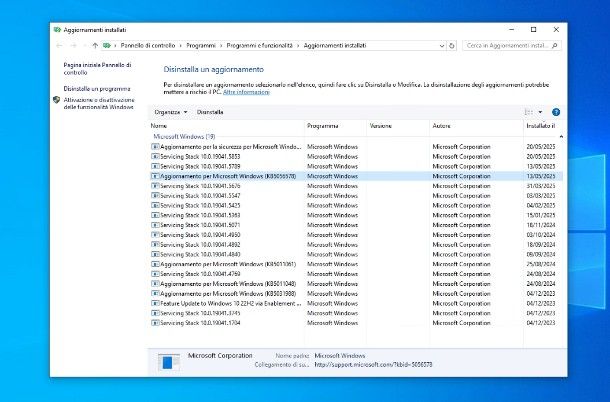Screen dimensions: 610x402
Task: Sort by the Programma column header
Action: point(336,126)
